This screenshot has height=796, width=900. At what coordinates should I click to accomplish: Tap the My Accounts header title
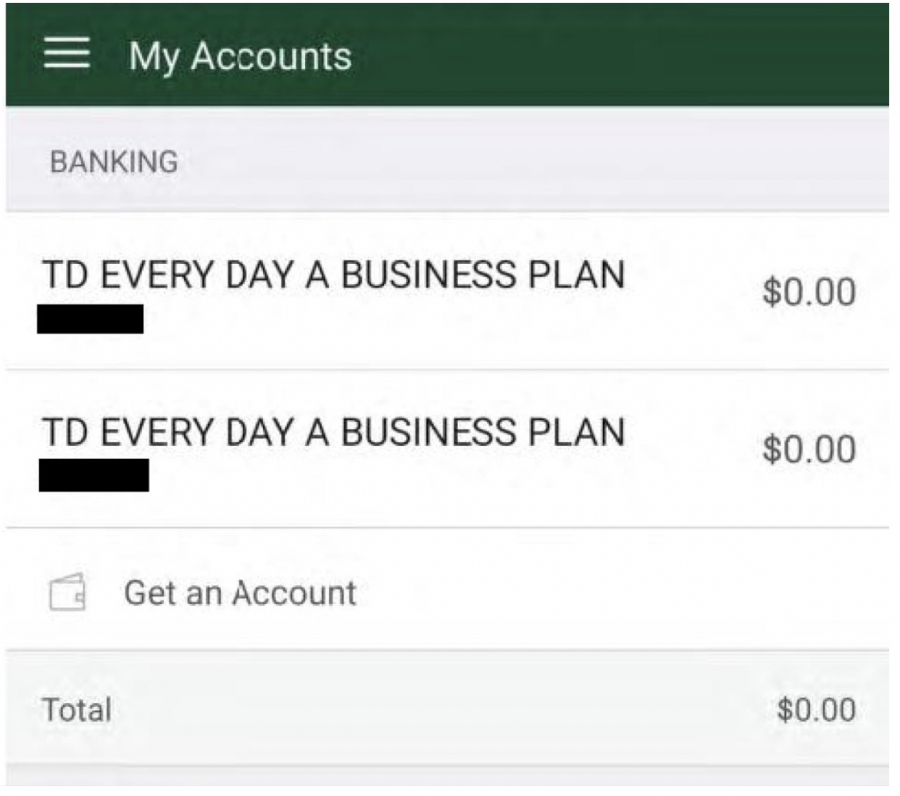[x=240, y=56]
